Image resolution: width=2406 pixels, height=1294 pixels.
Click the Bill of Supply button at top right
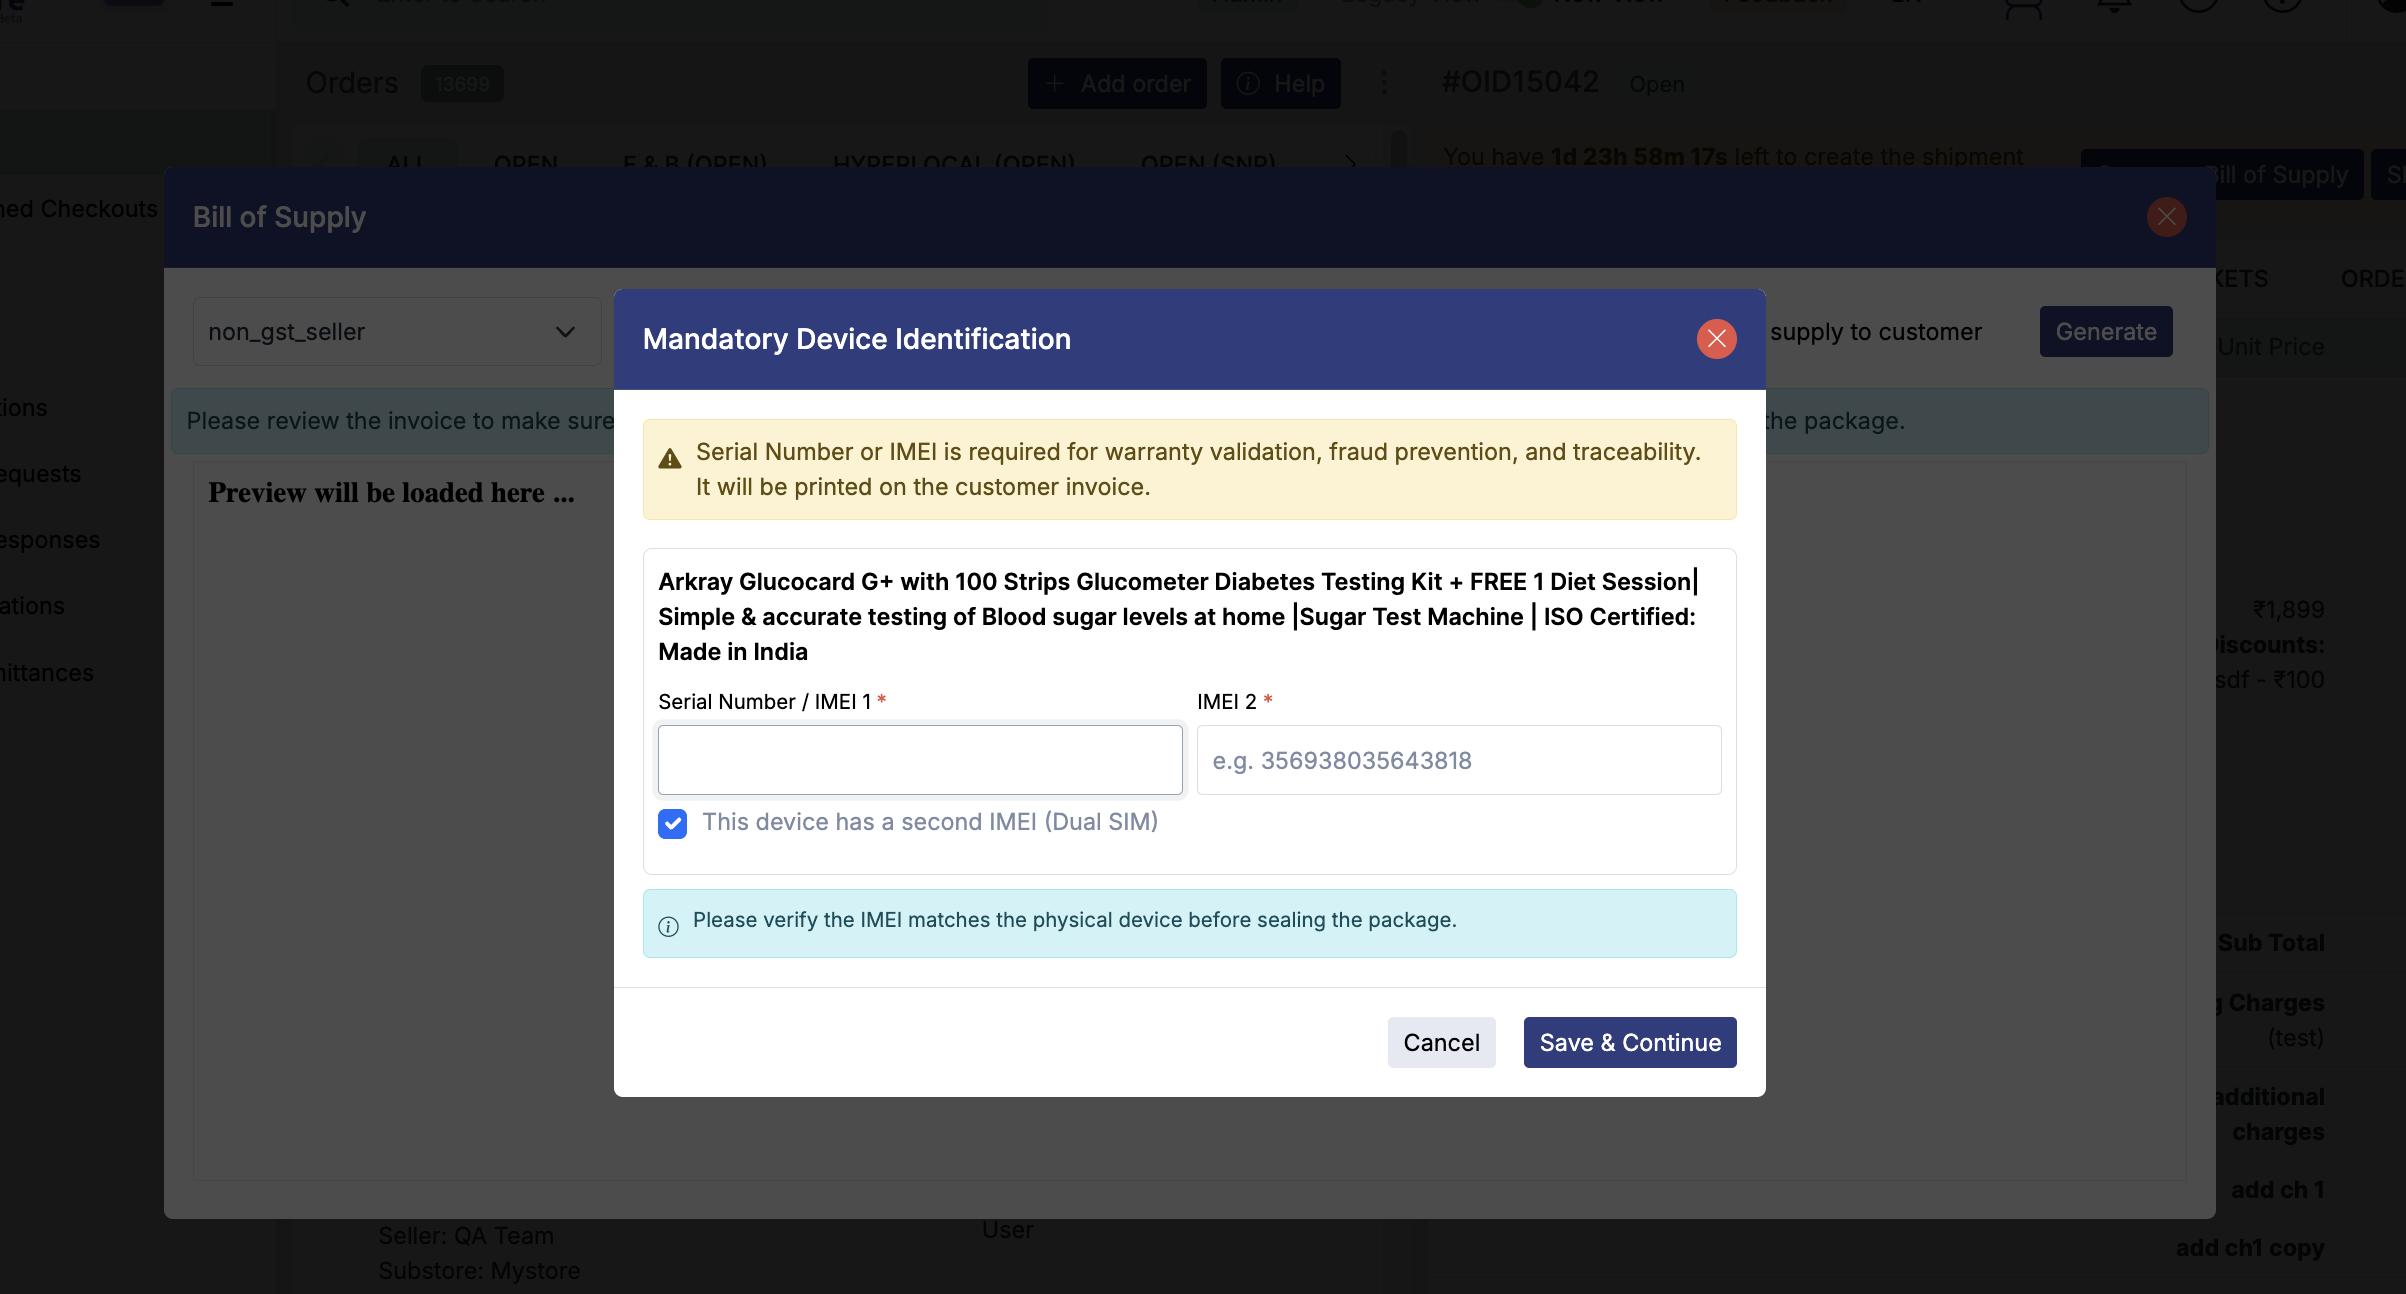click(2222, 175)
